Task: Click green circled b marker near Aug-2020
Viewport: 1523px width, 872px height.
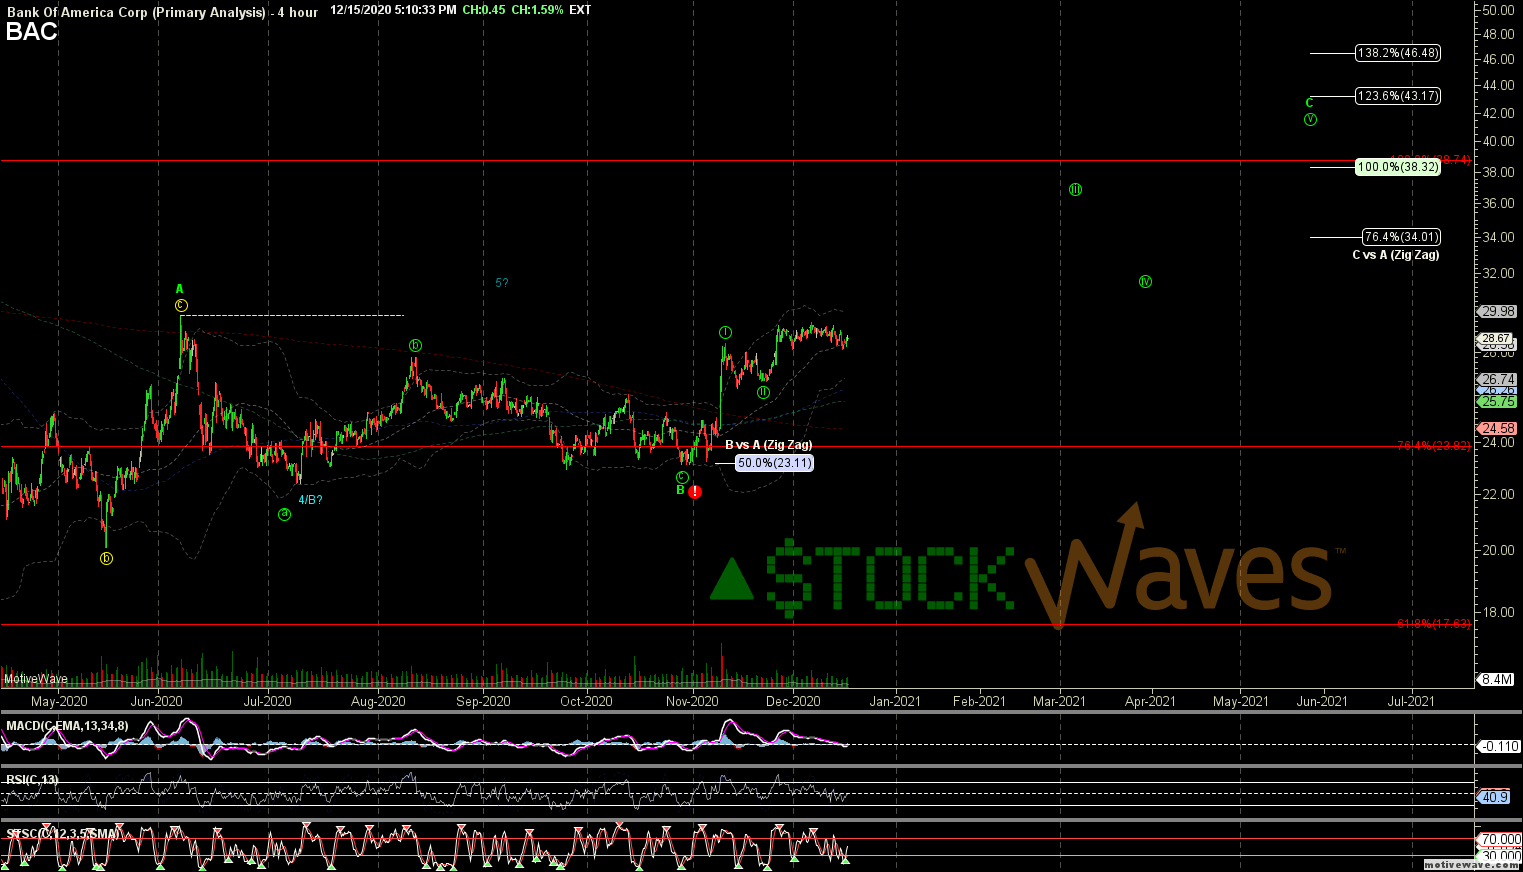Action: (415, 346)
